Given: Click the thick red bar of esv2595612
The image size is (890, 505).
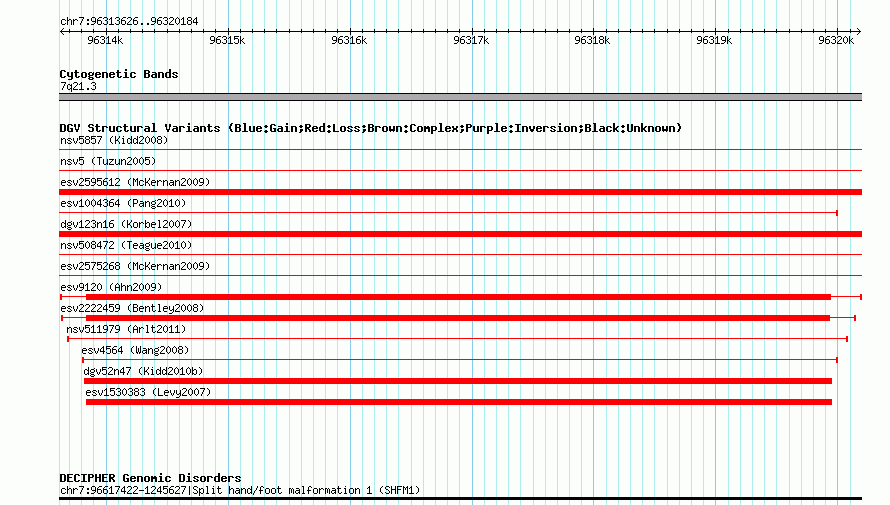Looking at the screenshot, I should coord(460,192).
